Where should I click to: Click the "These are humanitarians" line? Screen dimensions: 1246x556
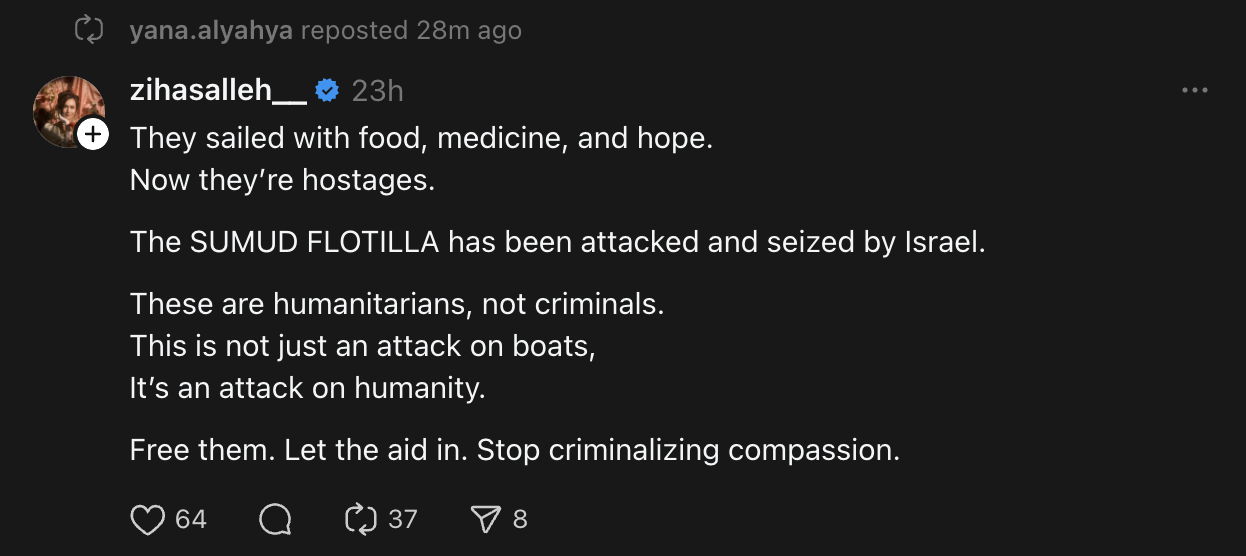point(397,303)
